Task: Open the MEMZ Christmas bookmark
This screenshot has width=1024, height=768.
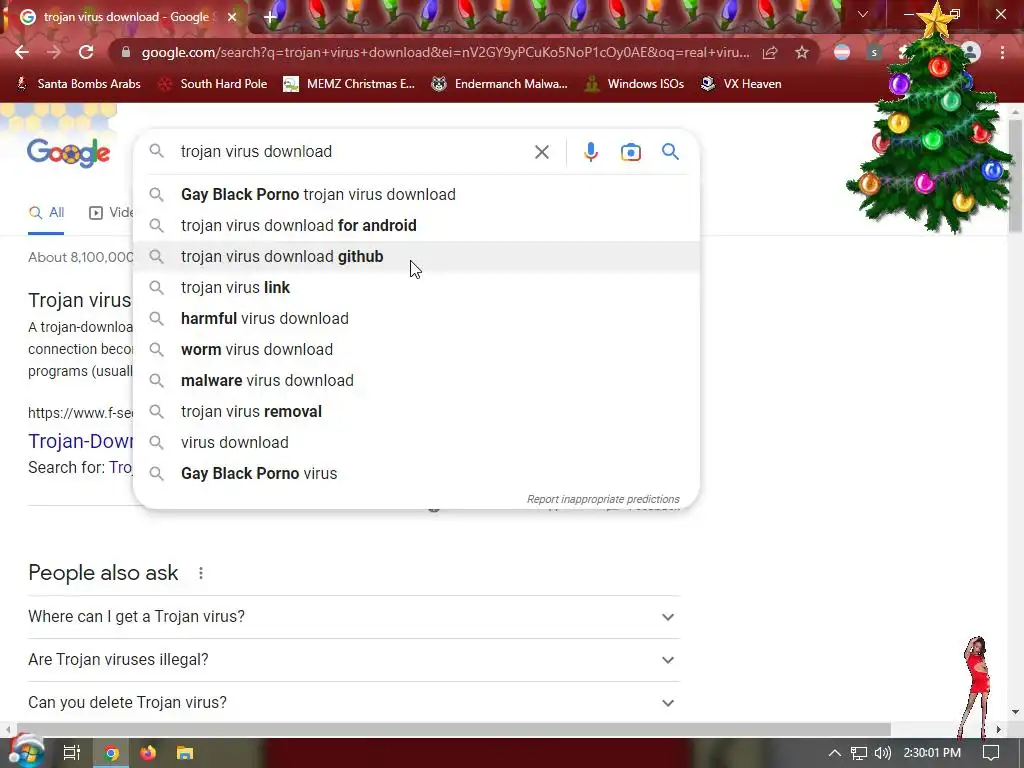Action: click(x=349, y=84)
